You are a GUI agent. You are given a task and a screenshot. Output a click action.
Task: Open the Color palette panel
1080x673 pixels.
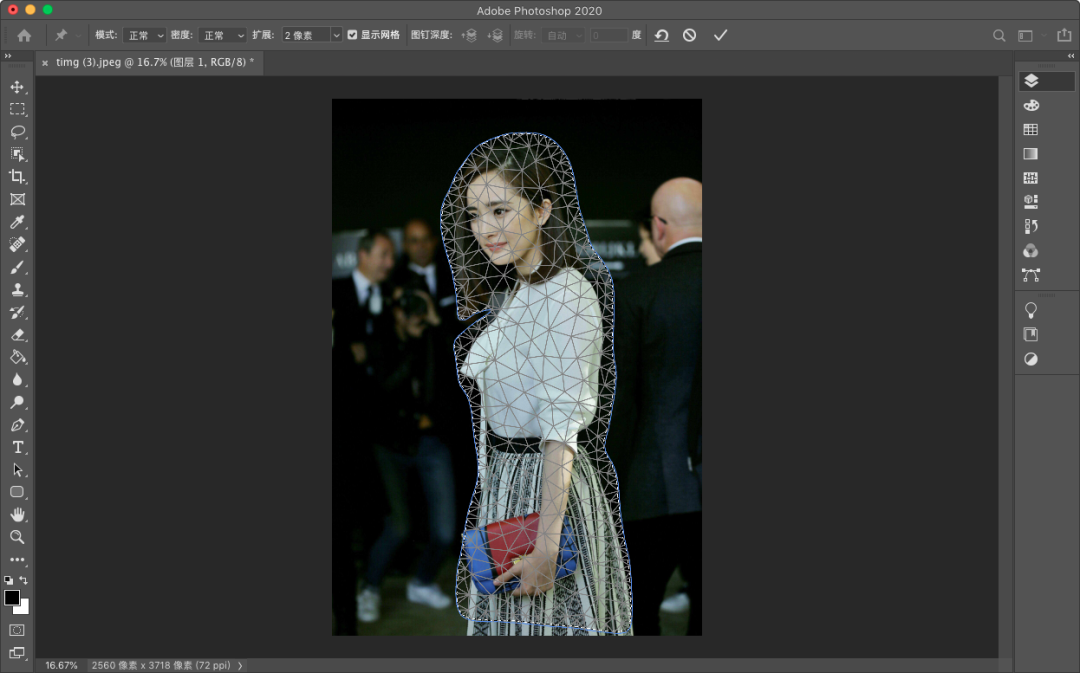pos(1031,105)
